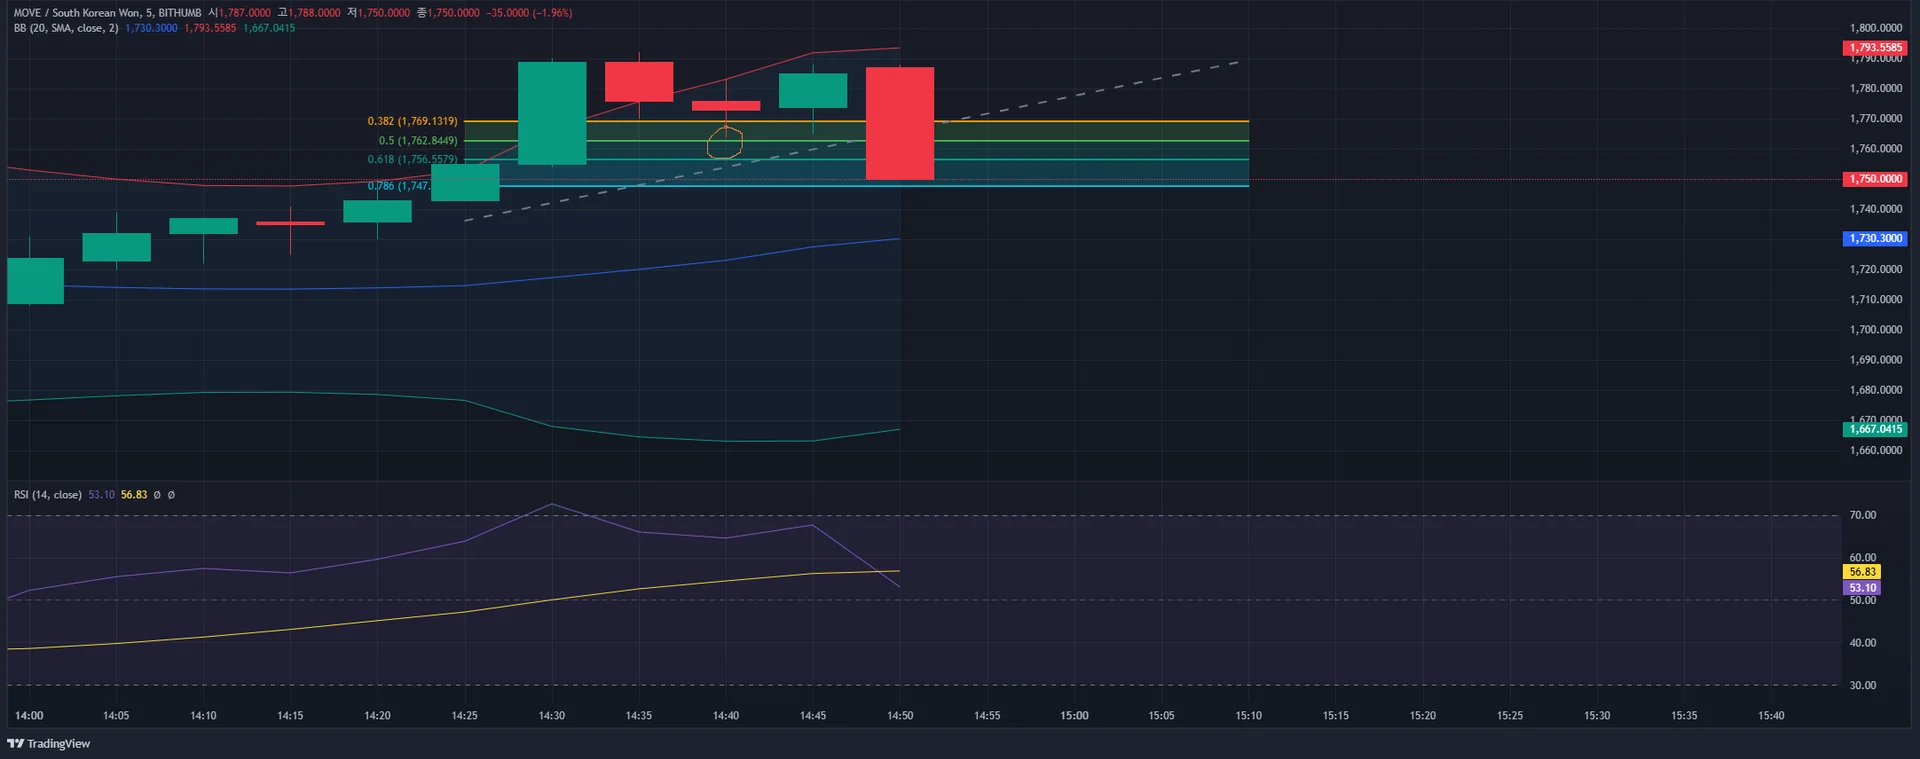Click the large red candle at 14:50
Viewport: 1920px width, 759px height.
tap(900, 123)
